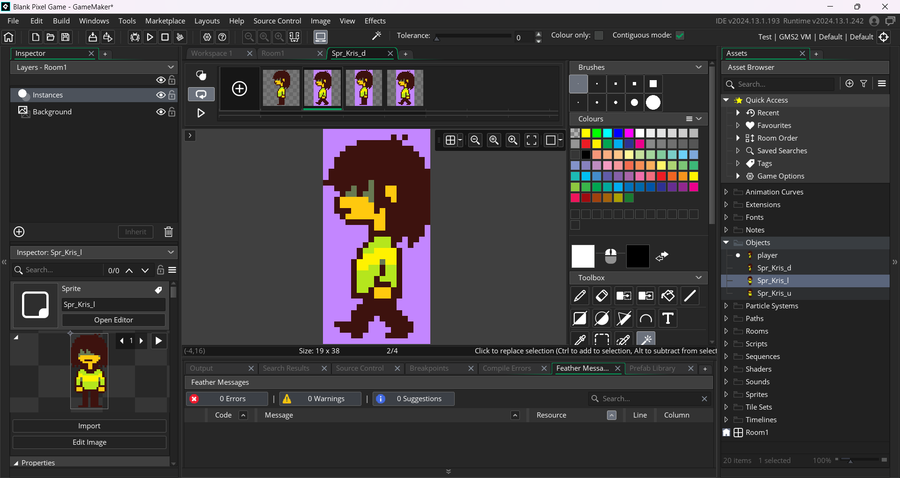The image size is (900, 478).
Task: Collapse the Colours panel chevron
Action: point(699,119)
